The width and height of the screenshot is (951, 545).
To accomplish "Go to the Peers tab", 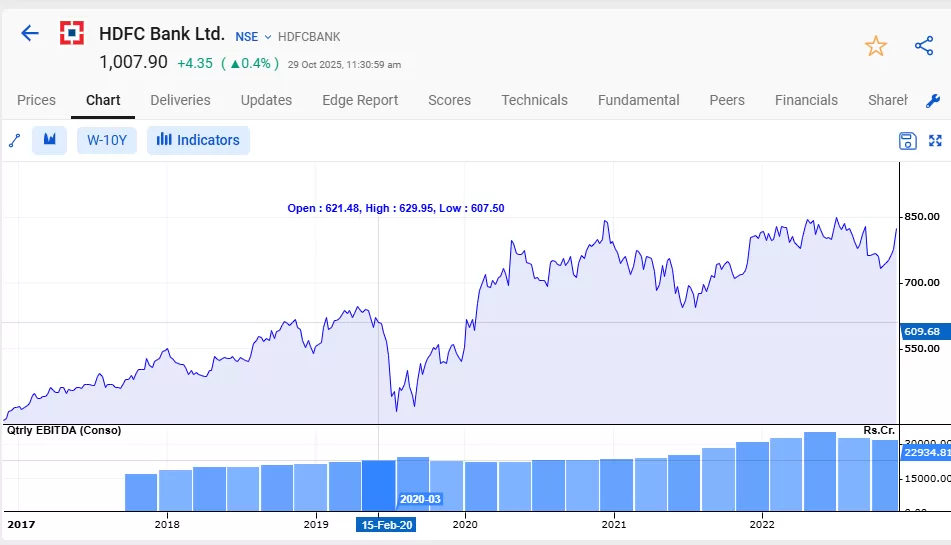I will click(727, 100).
